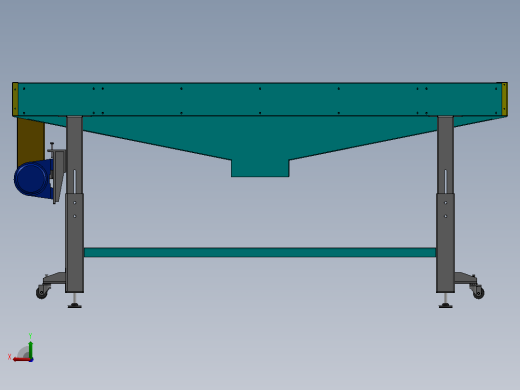The height and width of the screenshot is (390, 520).
Task: Select the blue drive motor
Action: coord(33,179)
